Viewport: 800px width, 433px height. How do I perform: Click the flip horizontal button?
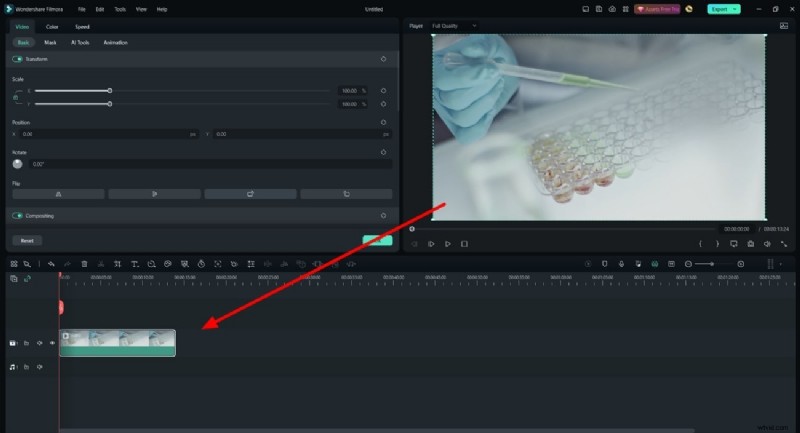click(58, 194)
